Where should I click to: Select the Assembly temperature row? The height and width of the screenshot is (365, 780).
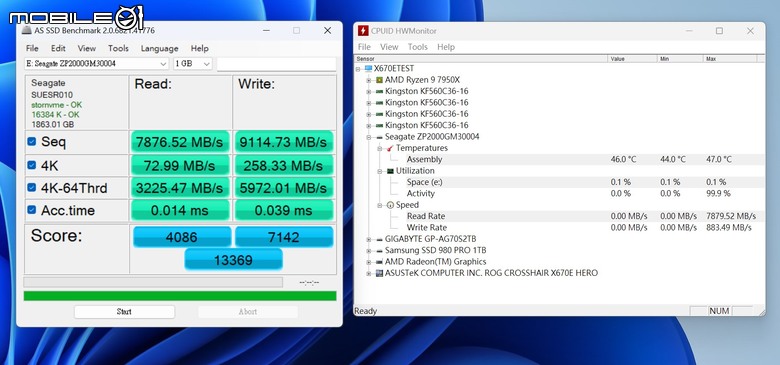(x=560, y=160)
